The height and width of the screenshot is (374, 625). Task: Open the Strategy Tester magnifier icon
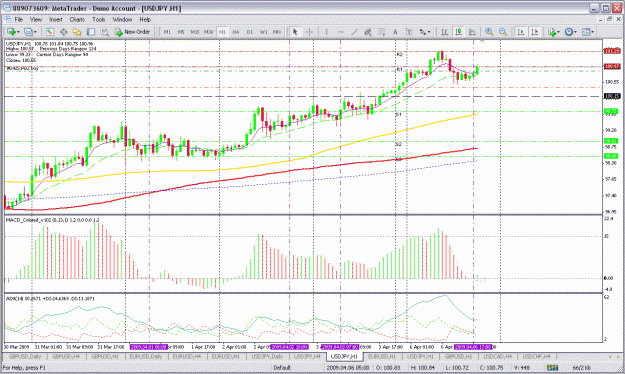104,32
